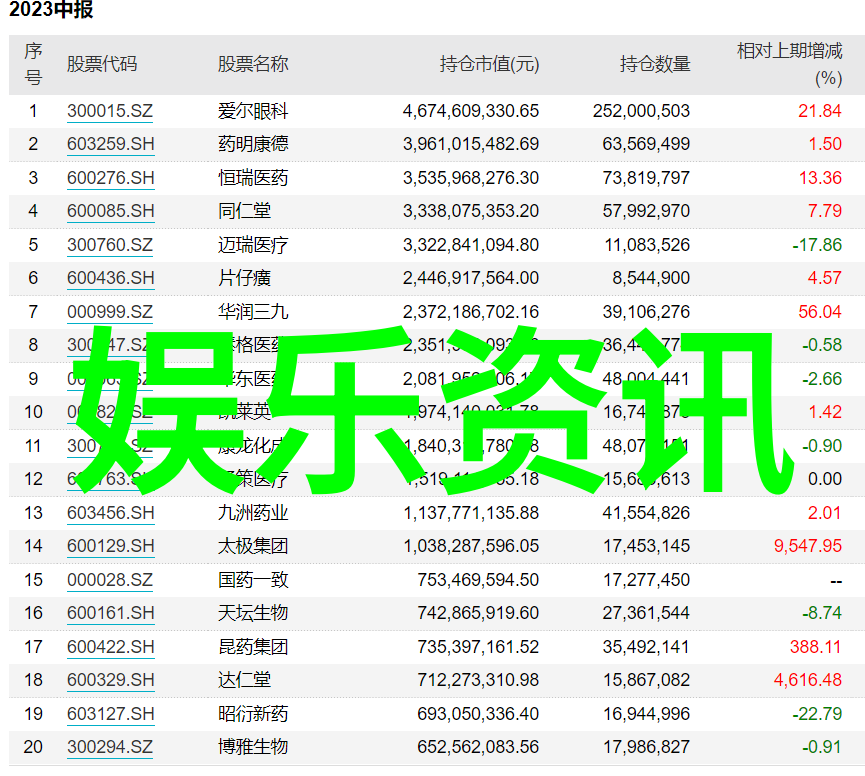Click the 持仓市值(元) column header
865x776 pixels.
[489, 65]
